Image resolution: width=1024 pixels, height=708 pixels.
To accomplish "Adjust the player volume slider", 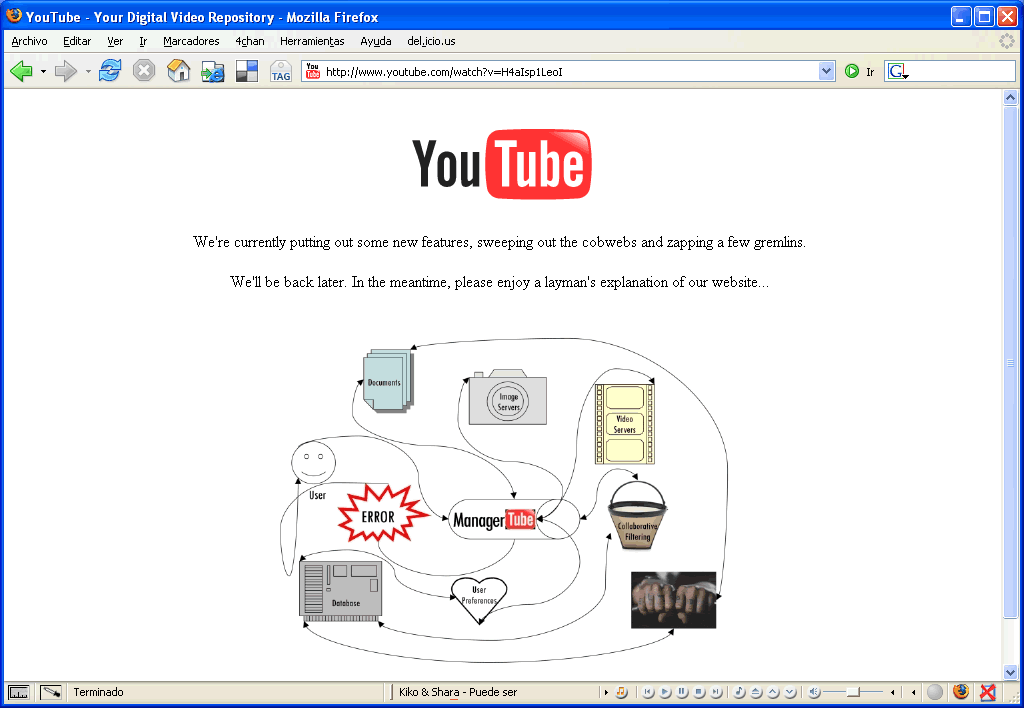I will [x=854, y=692].
